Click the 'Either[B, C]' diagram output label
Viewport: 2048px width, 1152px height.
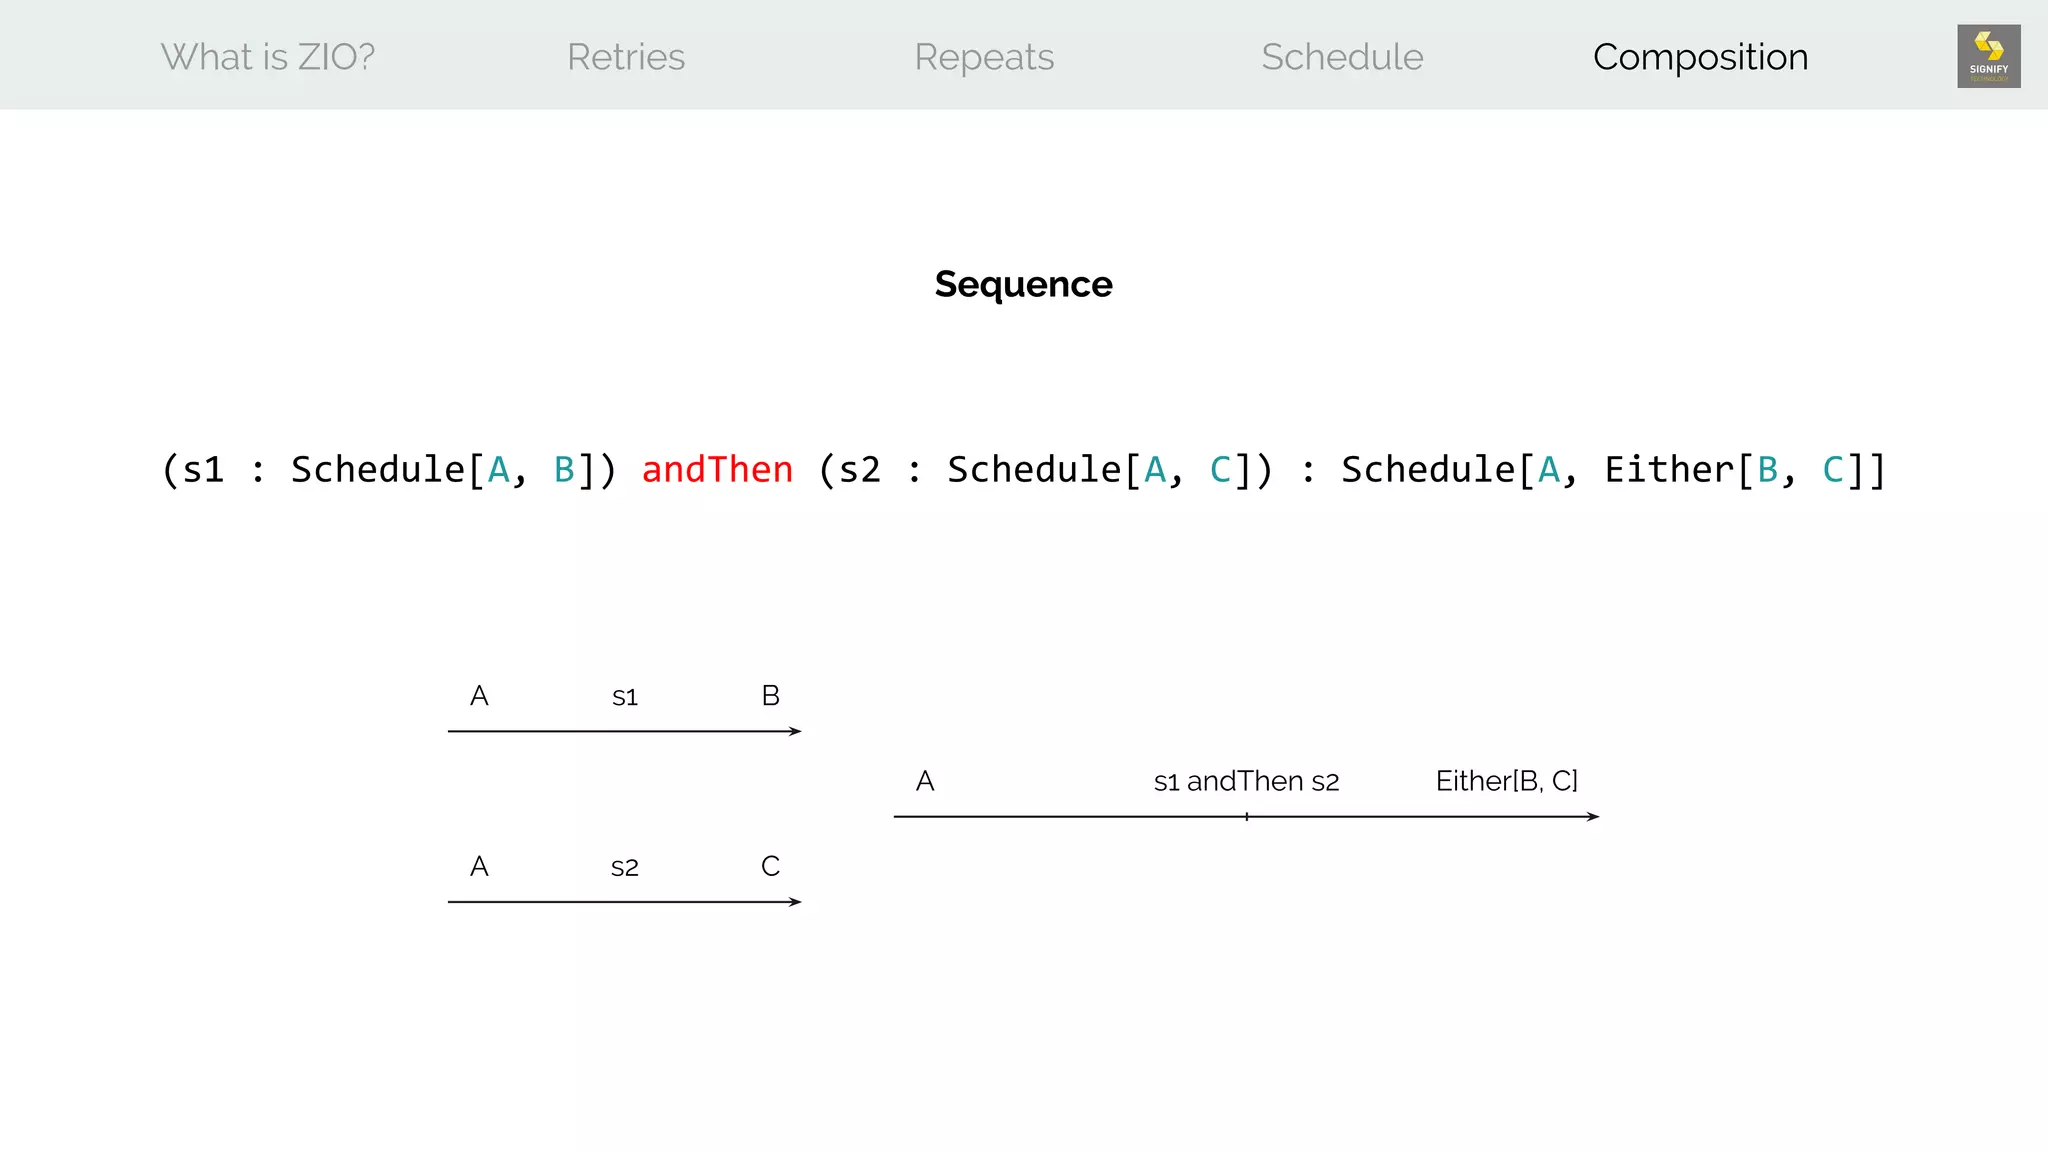[1506, 781]
